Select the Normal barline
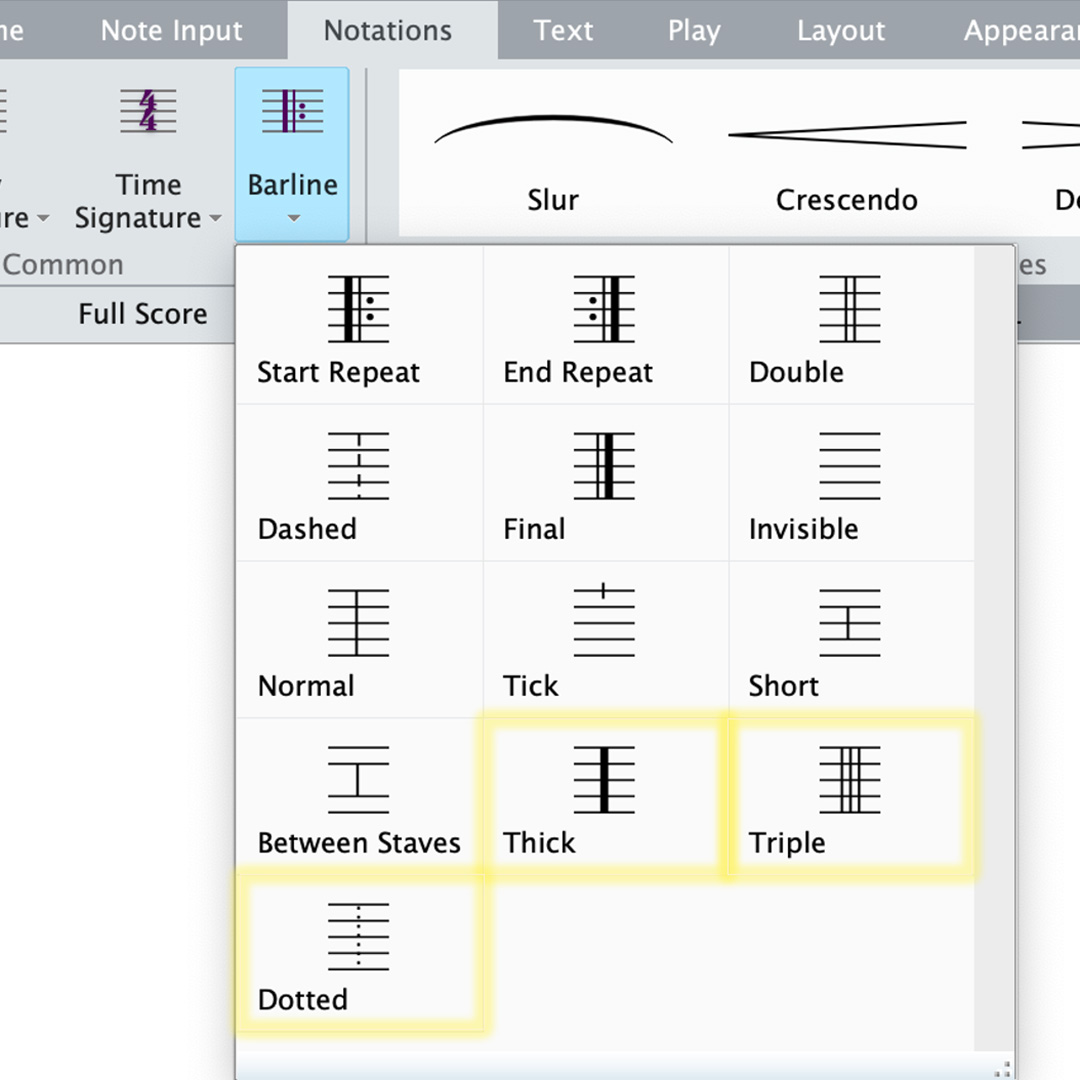The width and height of the screenshot is (1080, 1080). point(359,640)
